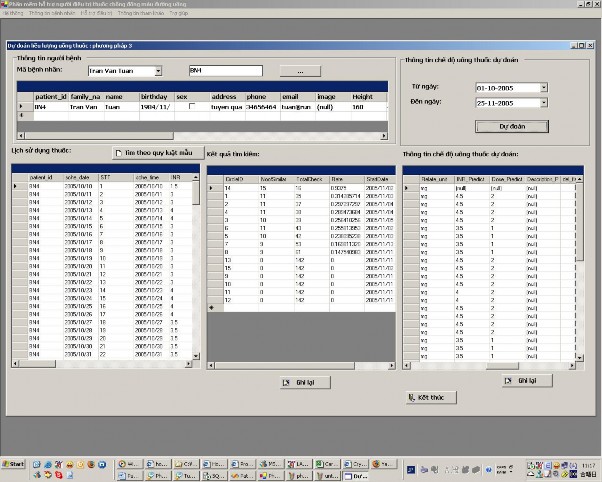
Task: Expand the Đến ngày date picker
Action: [x=543, y=103]
